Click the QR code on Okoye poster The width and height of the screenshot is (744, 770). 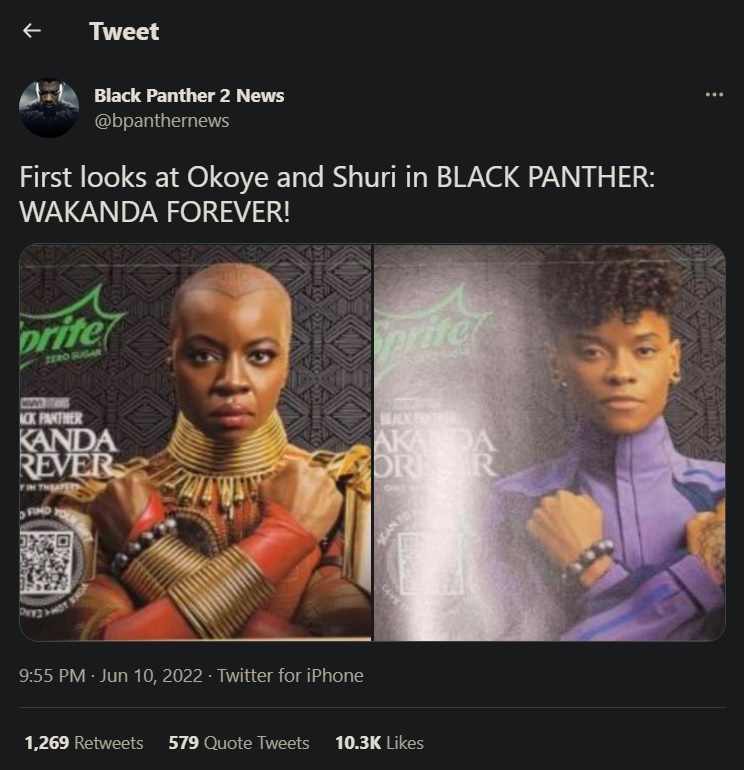46,562
